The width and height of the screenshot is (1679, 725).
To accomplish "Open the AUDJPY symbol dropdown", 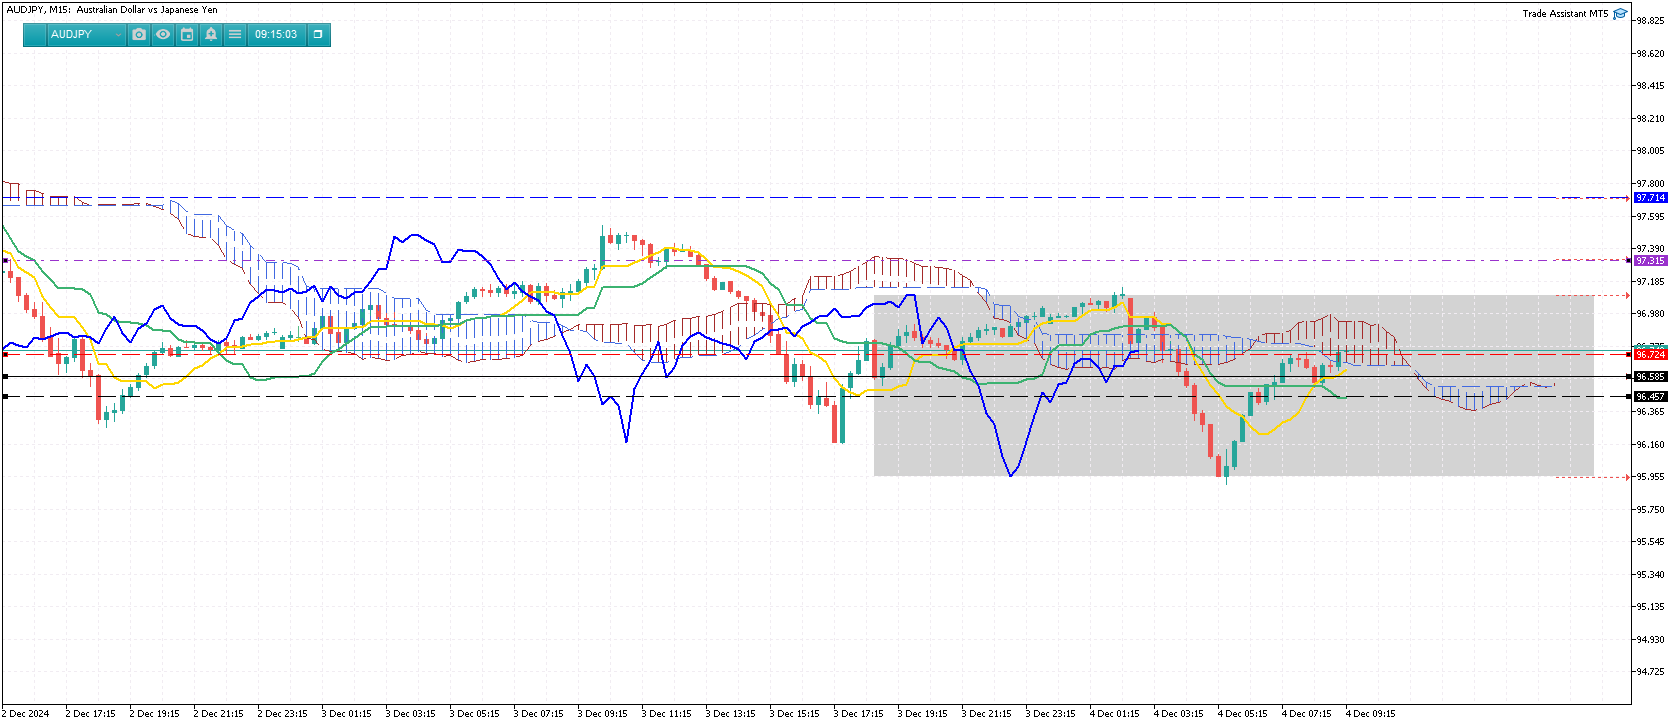I will click(85, 34).
